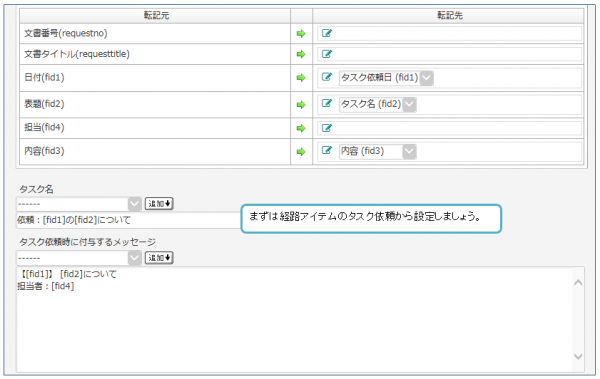Click 追加 button next to タスク名 selector

tap(159, 204)
